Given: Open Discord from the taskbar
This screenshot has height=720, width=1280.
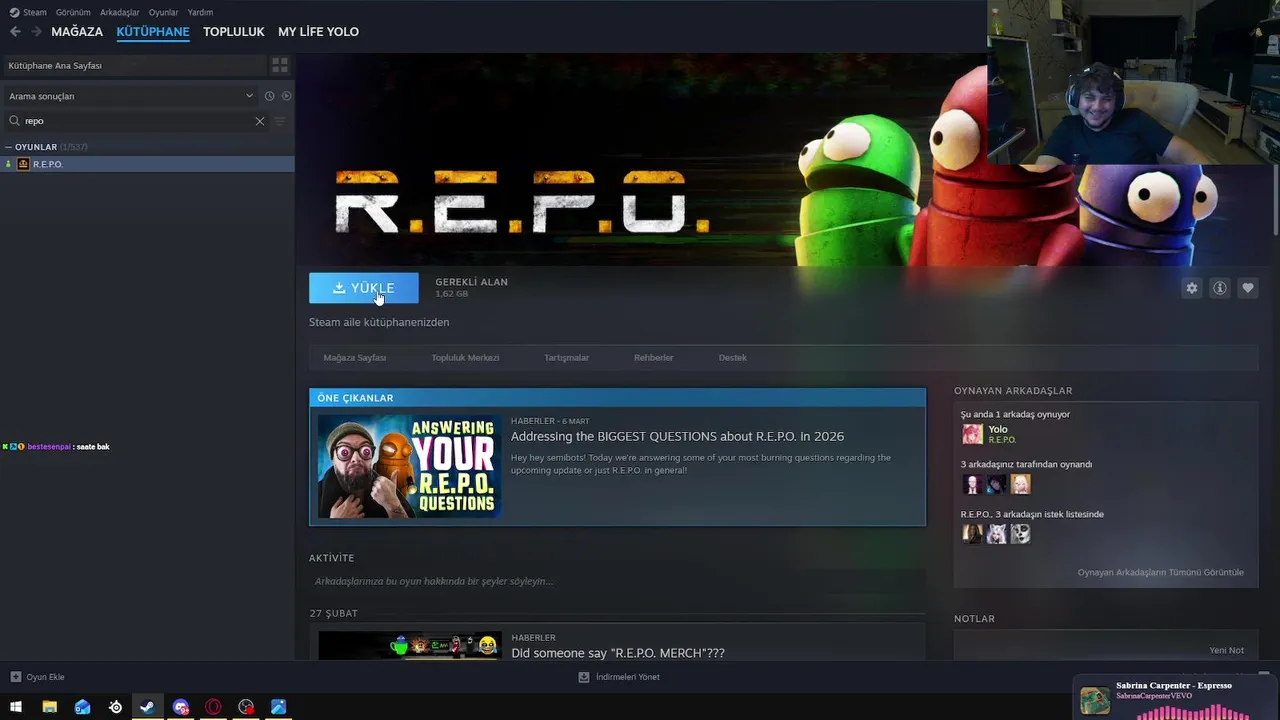Looking at the screenshot, I should click(x=180, y=707).
